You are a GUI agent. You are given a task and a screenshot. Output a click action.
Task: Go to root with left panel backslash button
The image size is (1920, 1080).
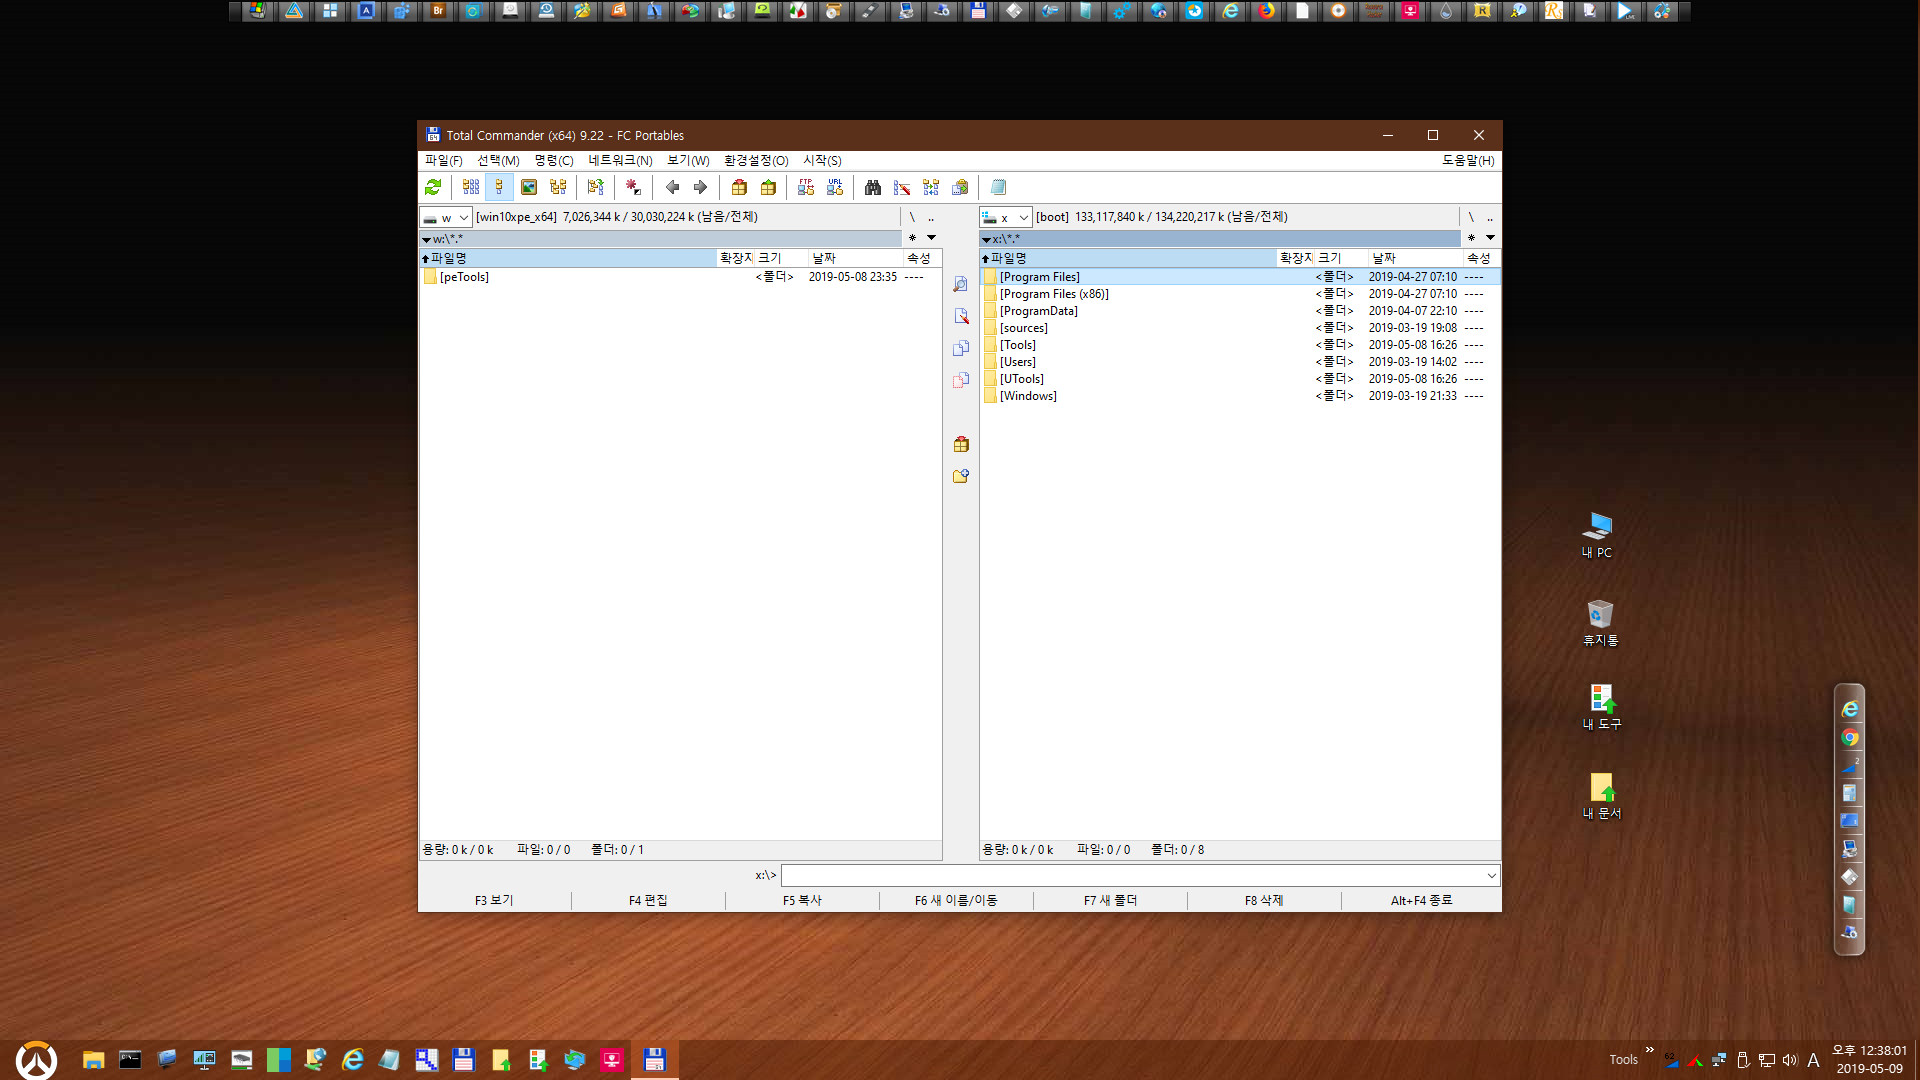912,217
